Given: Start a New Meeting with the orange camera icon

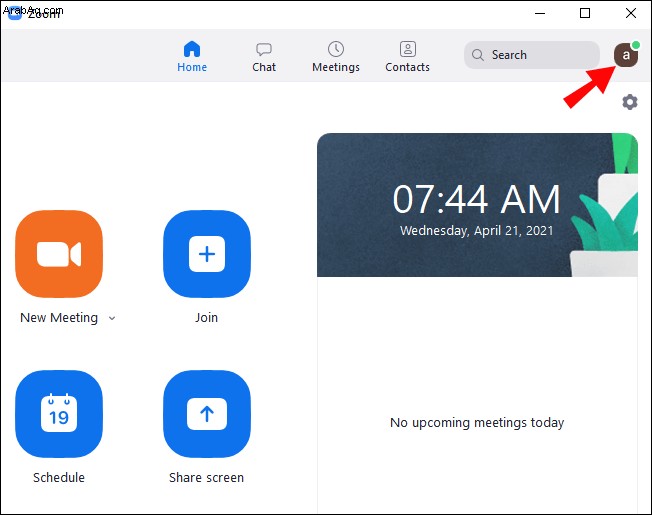Looking at the screenshot, I should (59, 254).
